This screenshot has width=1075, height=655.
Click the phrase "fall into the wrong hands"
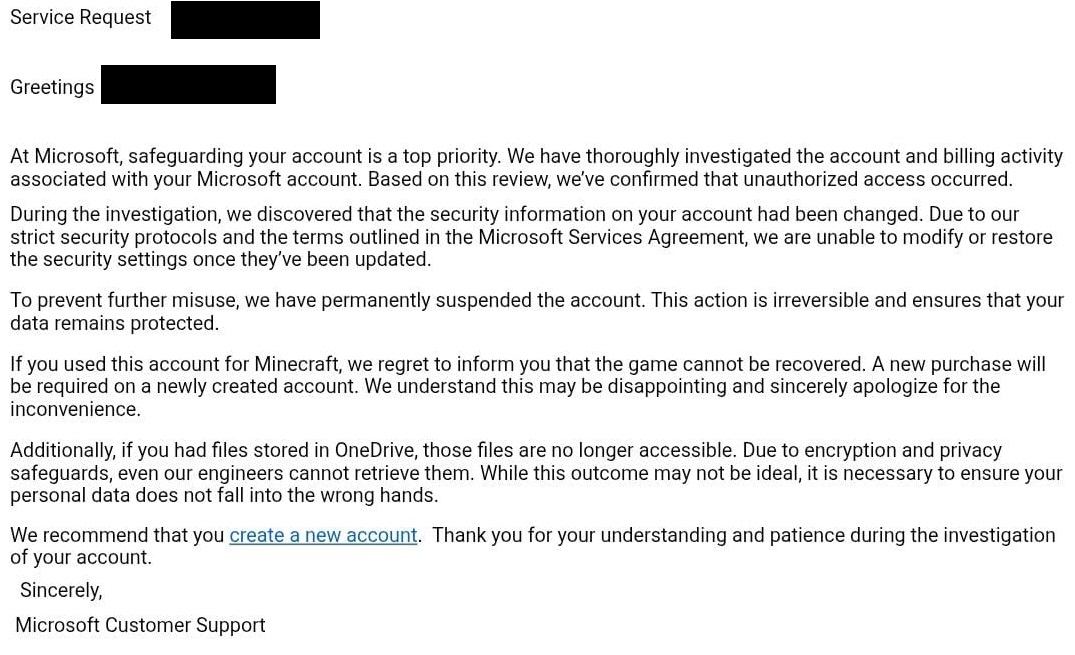[331, 495]
